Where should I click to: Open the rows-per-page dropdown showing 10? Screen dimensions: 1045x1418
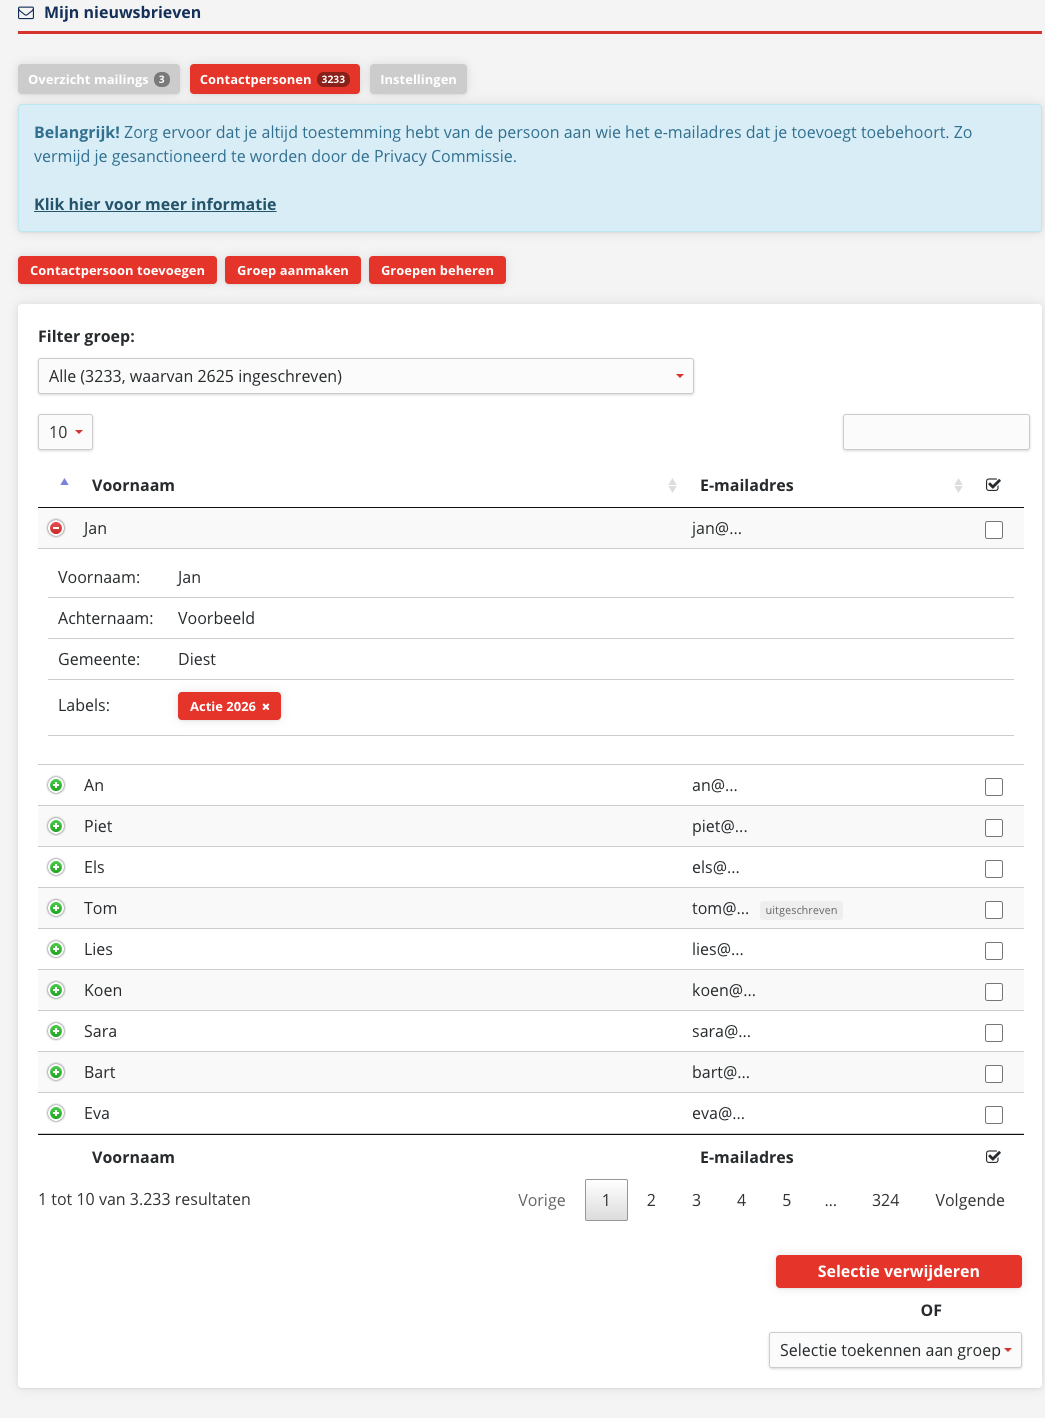point(65,432)
